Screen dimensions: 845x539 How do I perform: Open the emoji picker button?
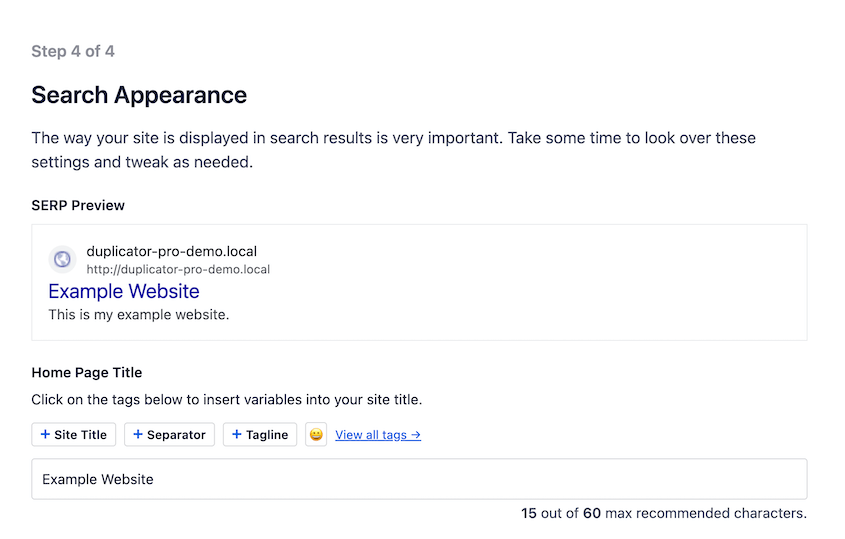(316, 435)
